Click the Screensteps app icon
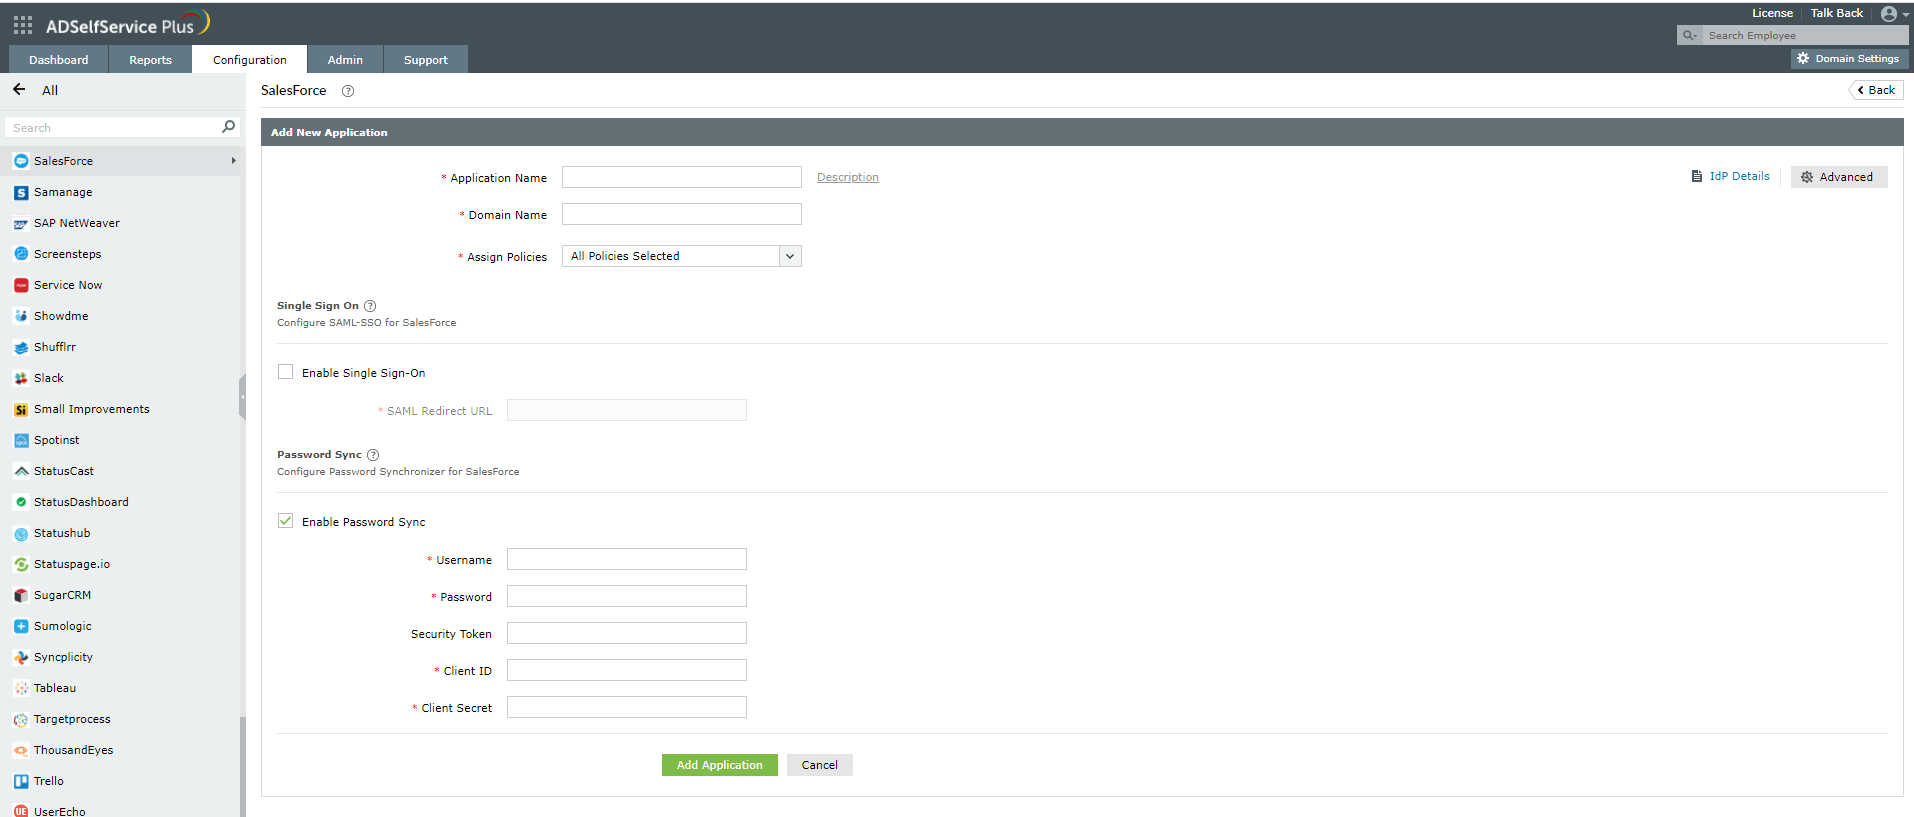 (x=21, y=254)
